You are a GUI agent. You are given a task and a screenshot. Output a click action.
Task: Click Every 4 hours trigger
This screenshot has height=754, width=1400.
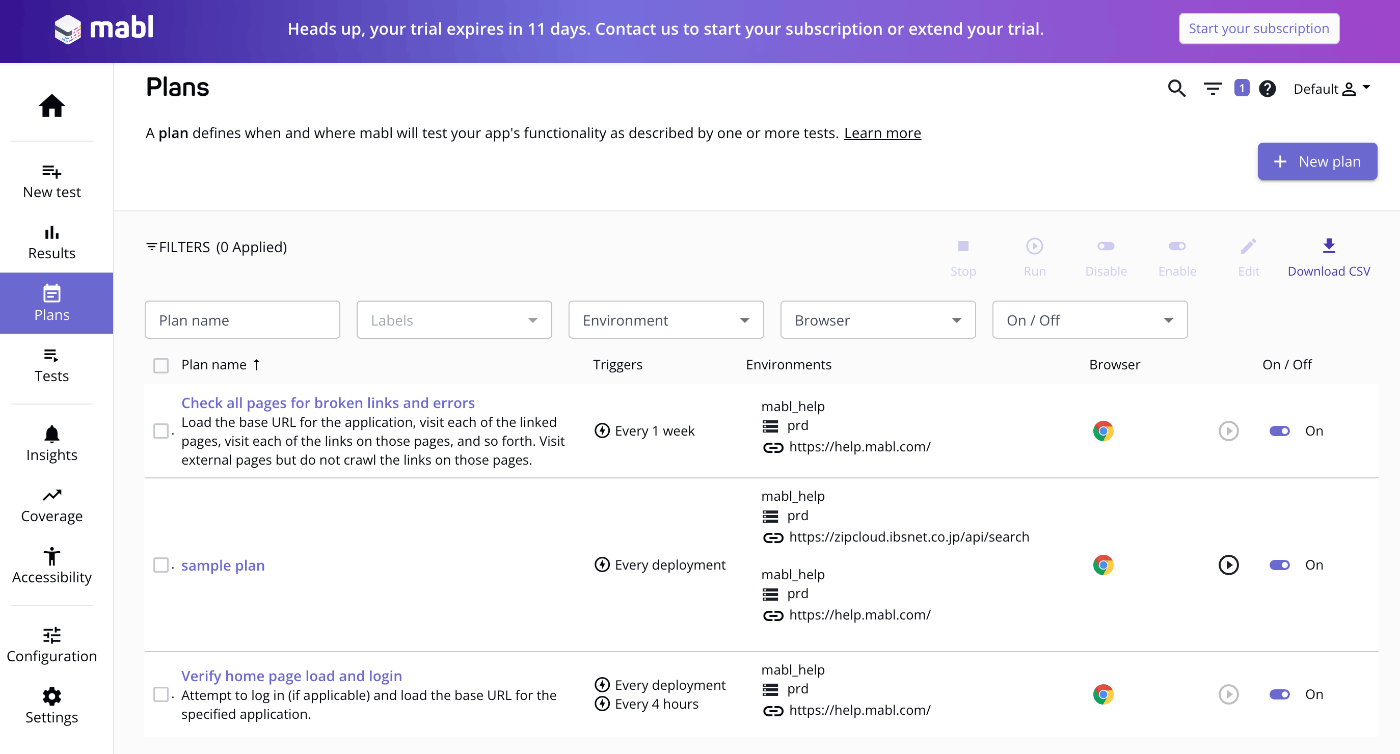pos(646,704)
